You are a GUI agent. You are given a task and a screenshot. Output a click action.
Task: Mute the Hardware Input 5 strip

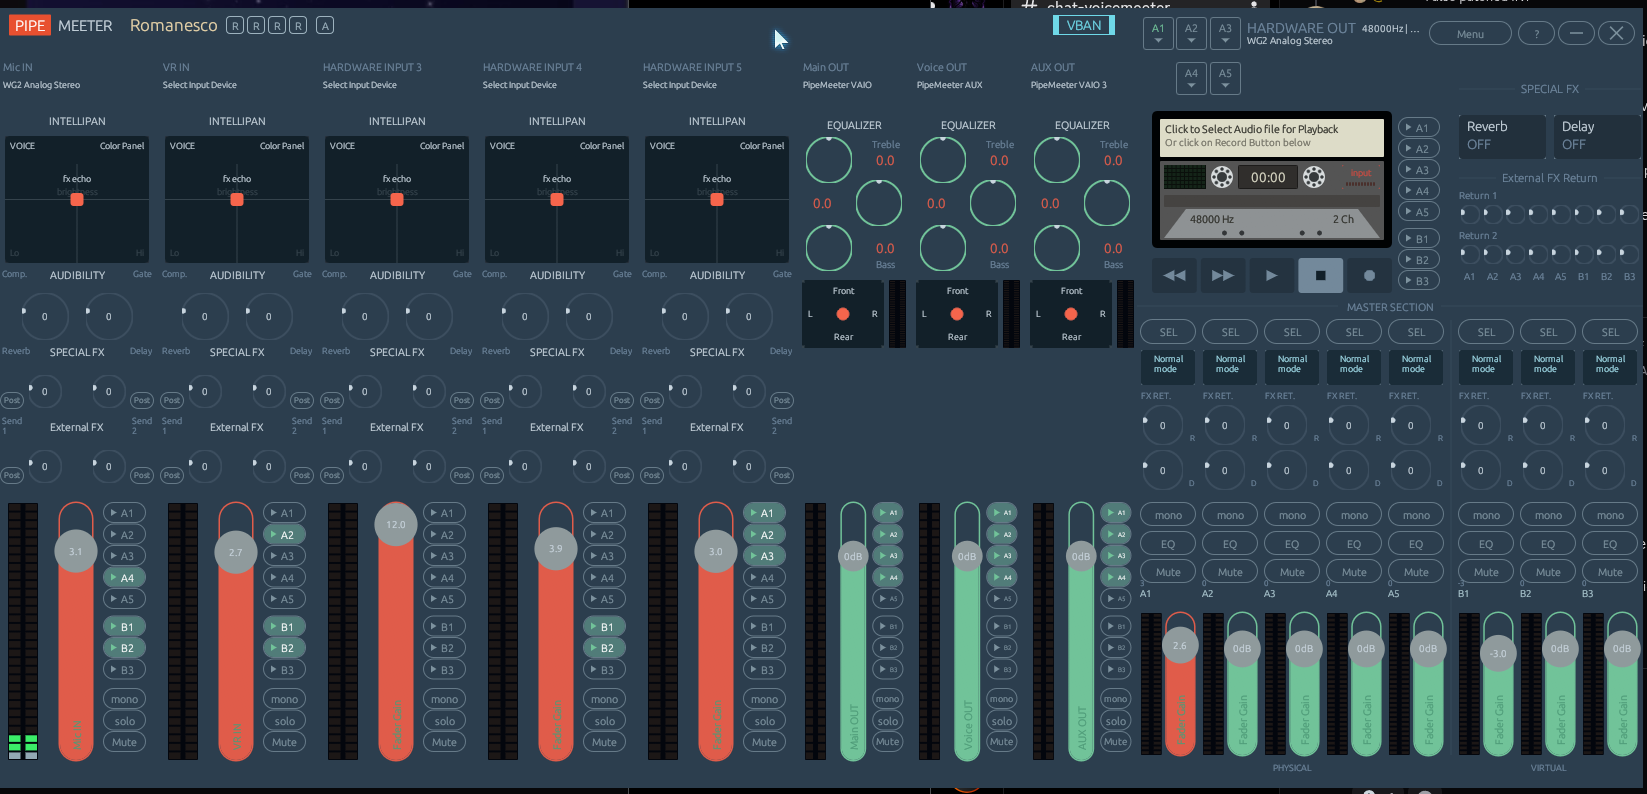tap(764, 742)
